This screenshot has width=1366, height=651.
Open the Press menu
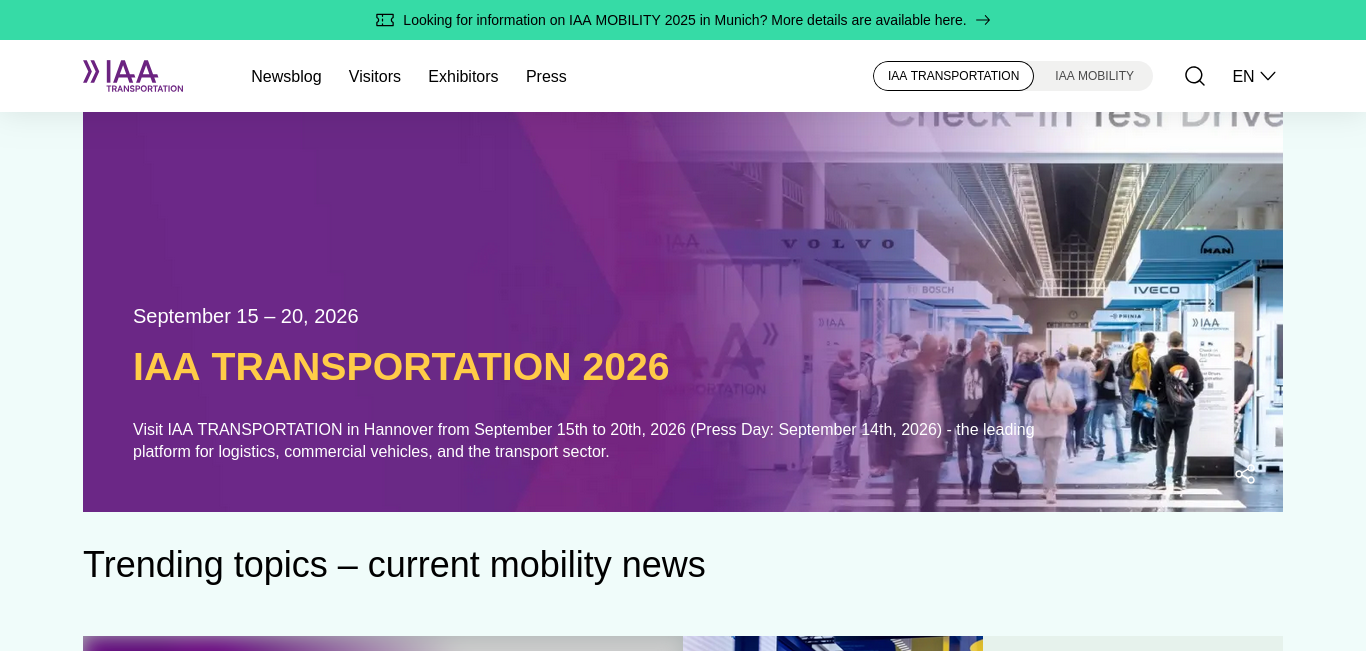tap(546, 76)
